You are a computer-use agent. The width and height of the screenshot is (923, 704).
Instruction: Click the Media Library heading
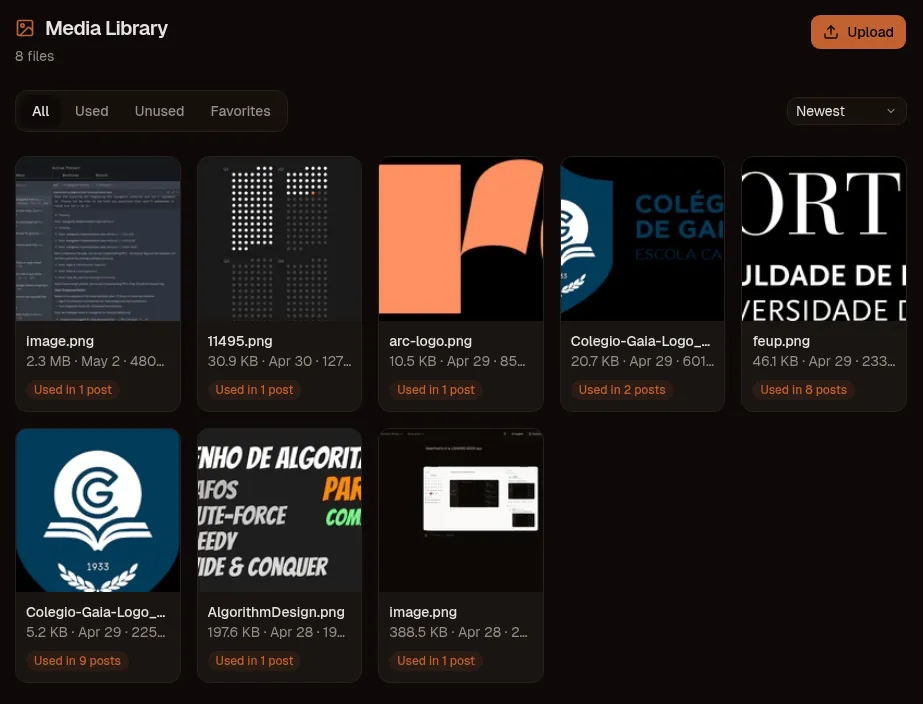point(107,28)
